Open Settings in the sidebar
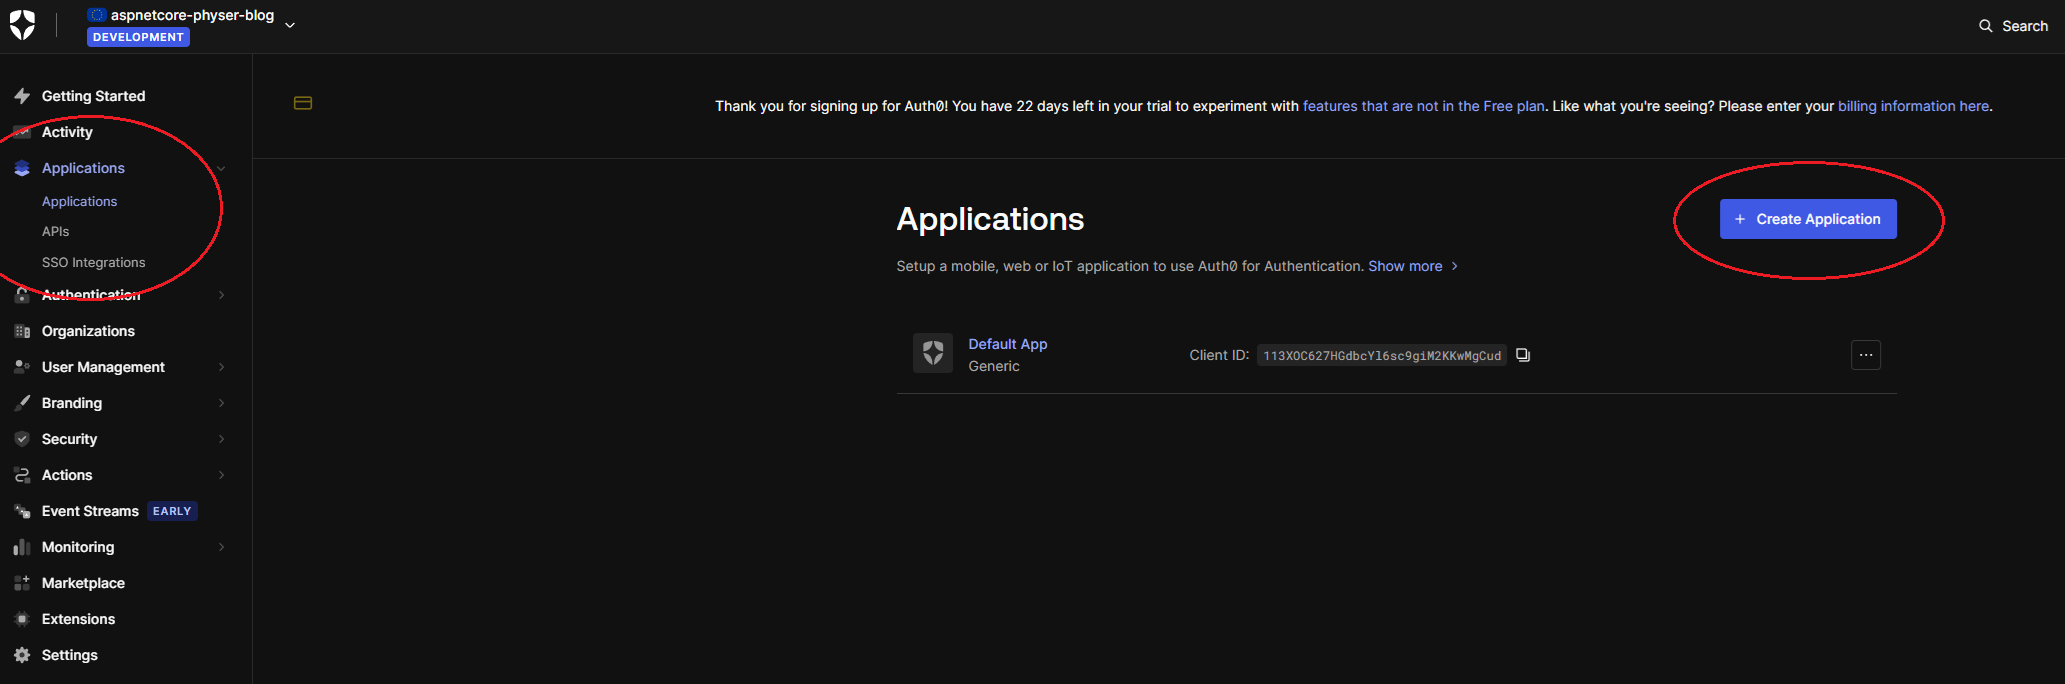This screenshot has height=684, width=2065. coord(69,655)
